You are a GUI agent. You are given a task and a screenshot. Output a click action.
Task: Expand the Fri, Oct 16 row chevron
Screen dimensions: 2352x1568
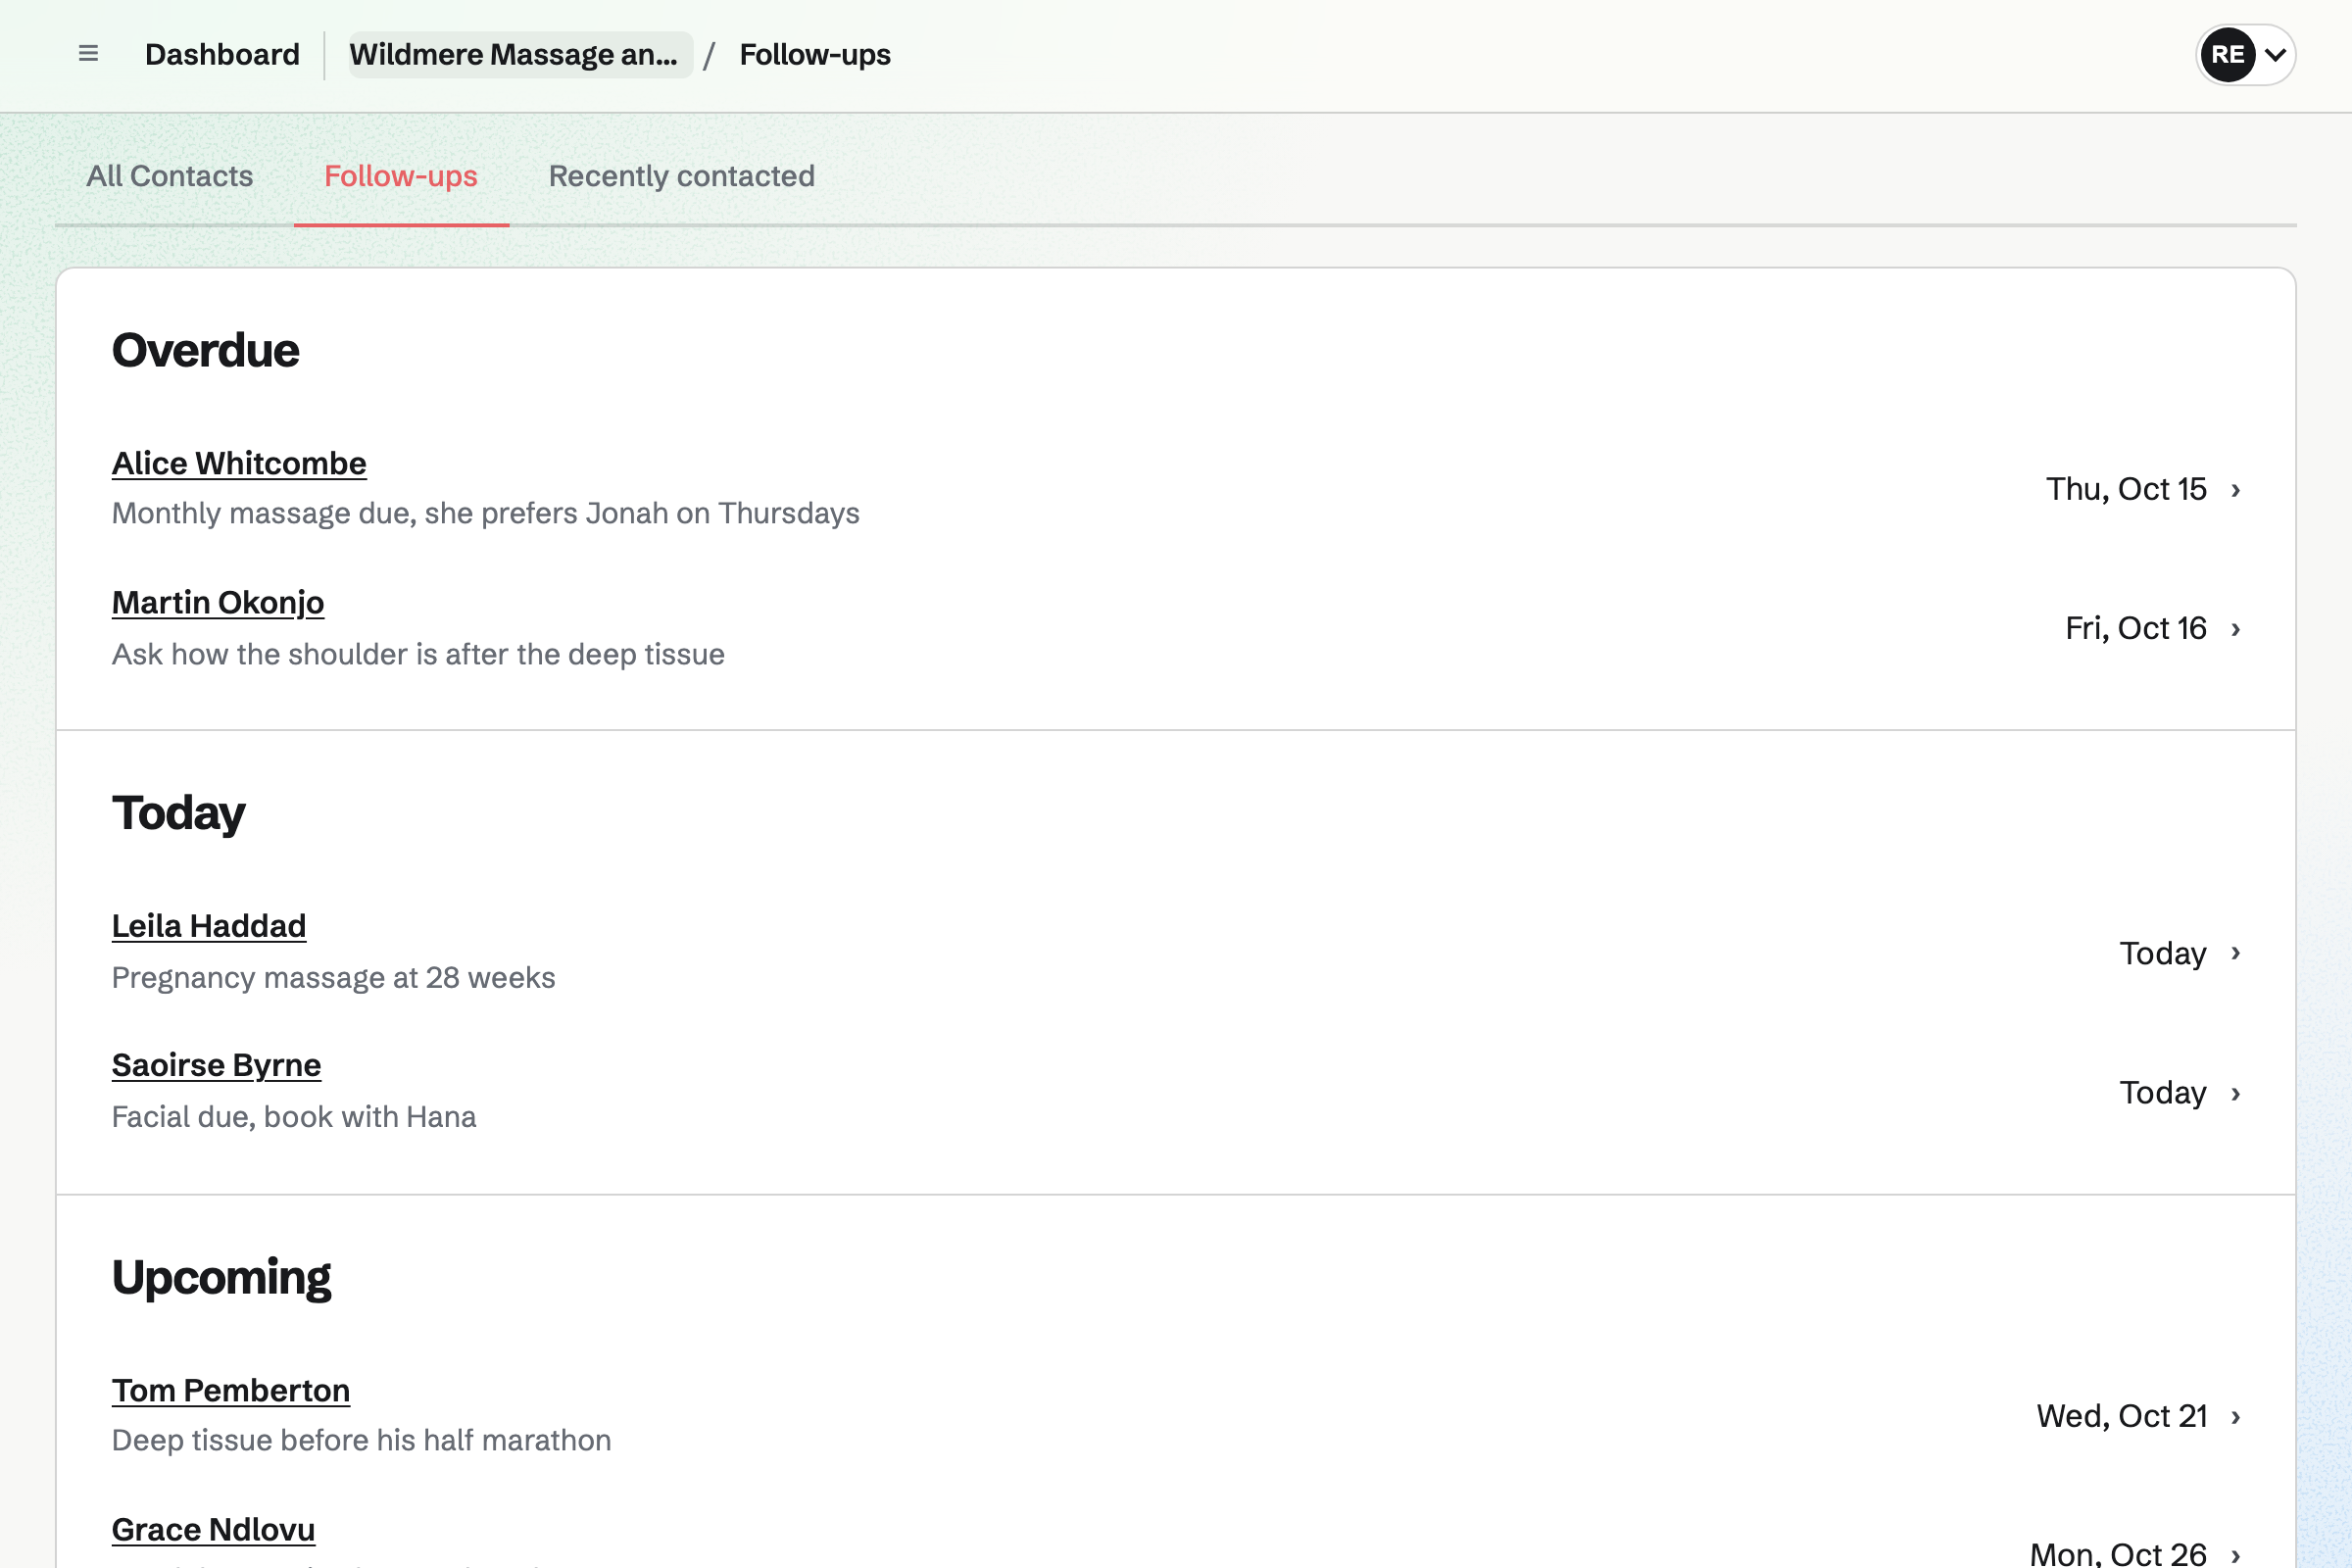click(x=2236, y=629)
